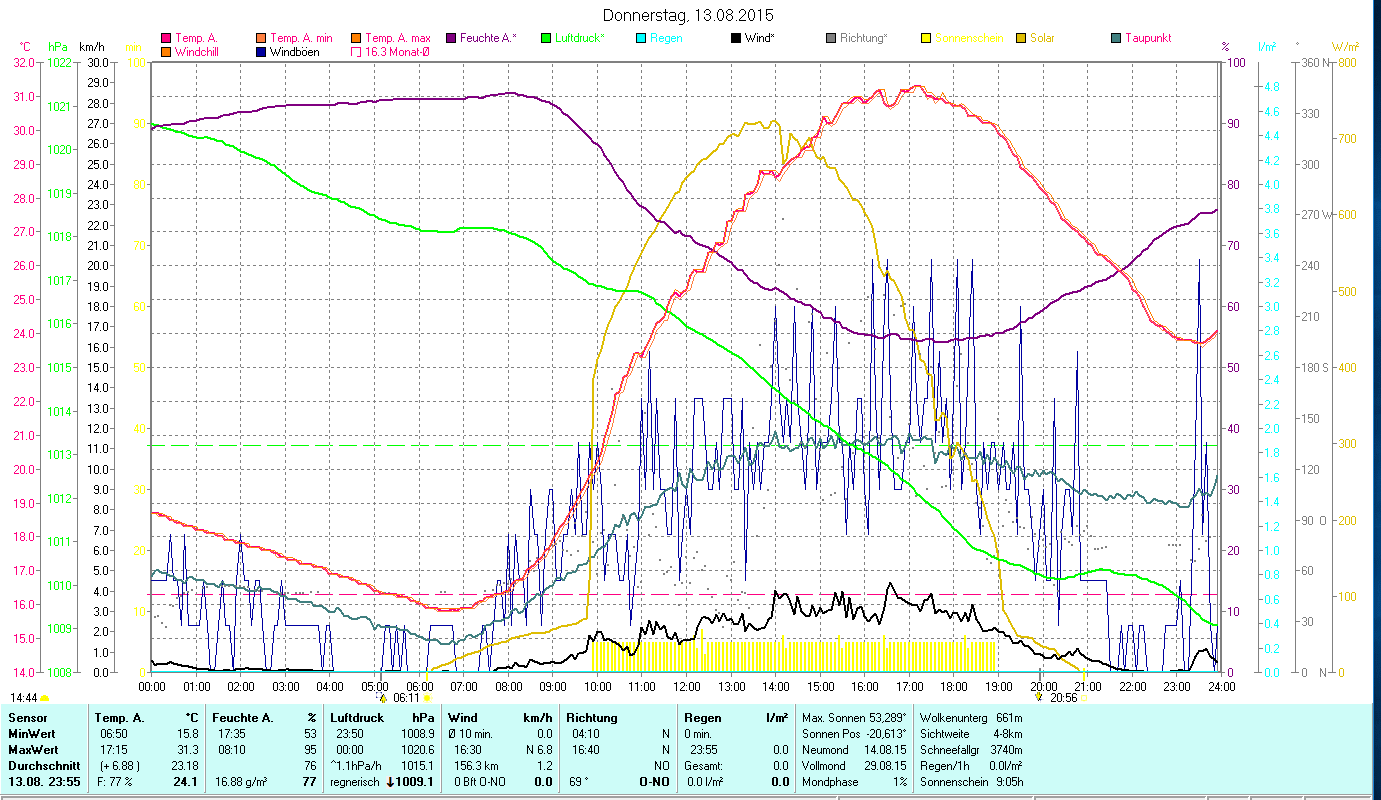Click the red pressure trend arrow beside 1009.1
The image size is (1381, 800).
pos(390,782)
